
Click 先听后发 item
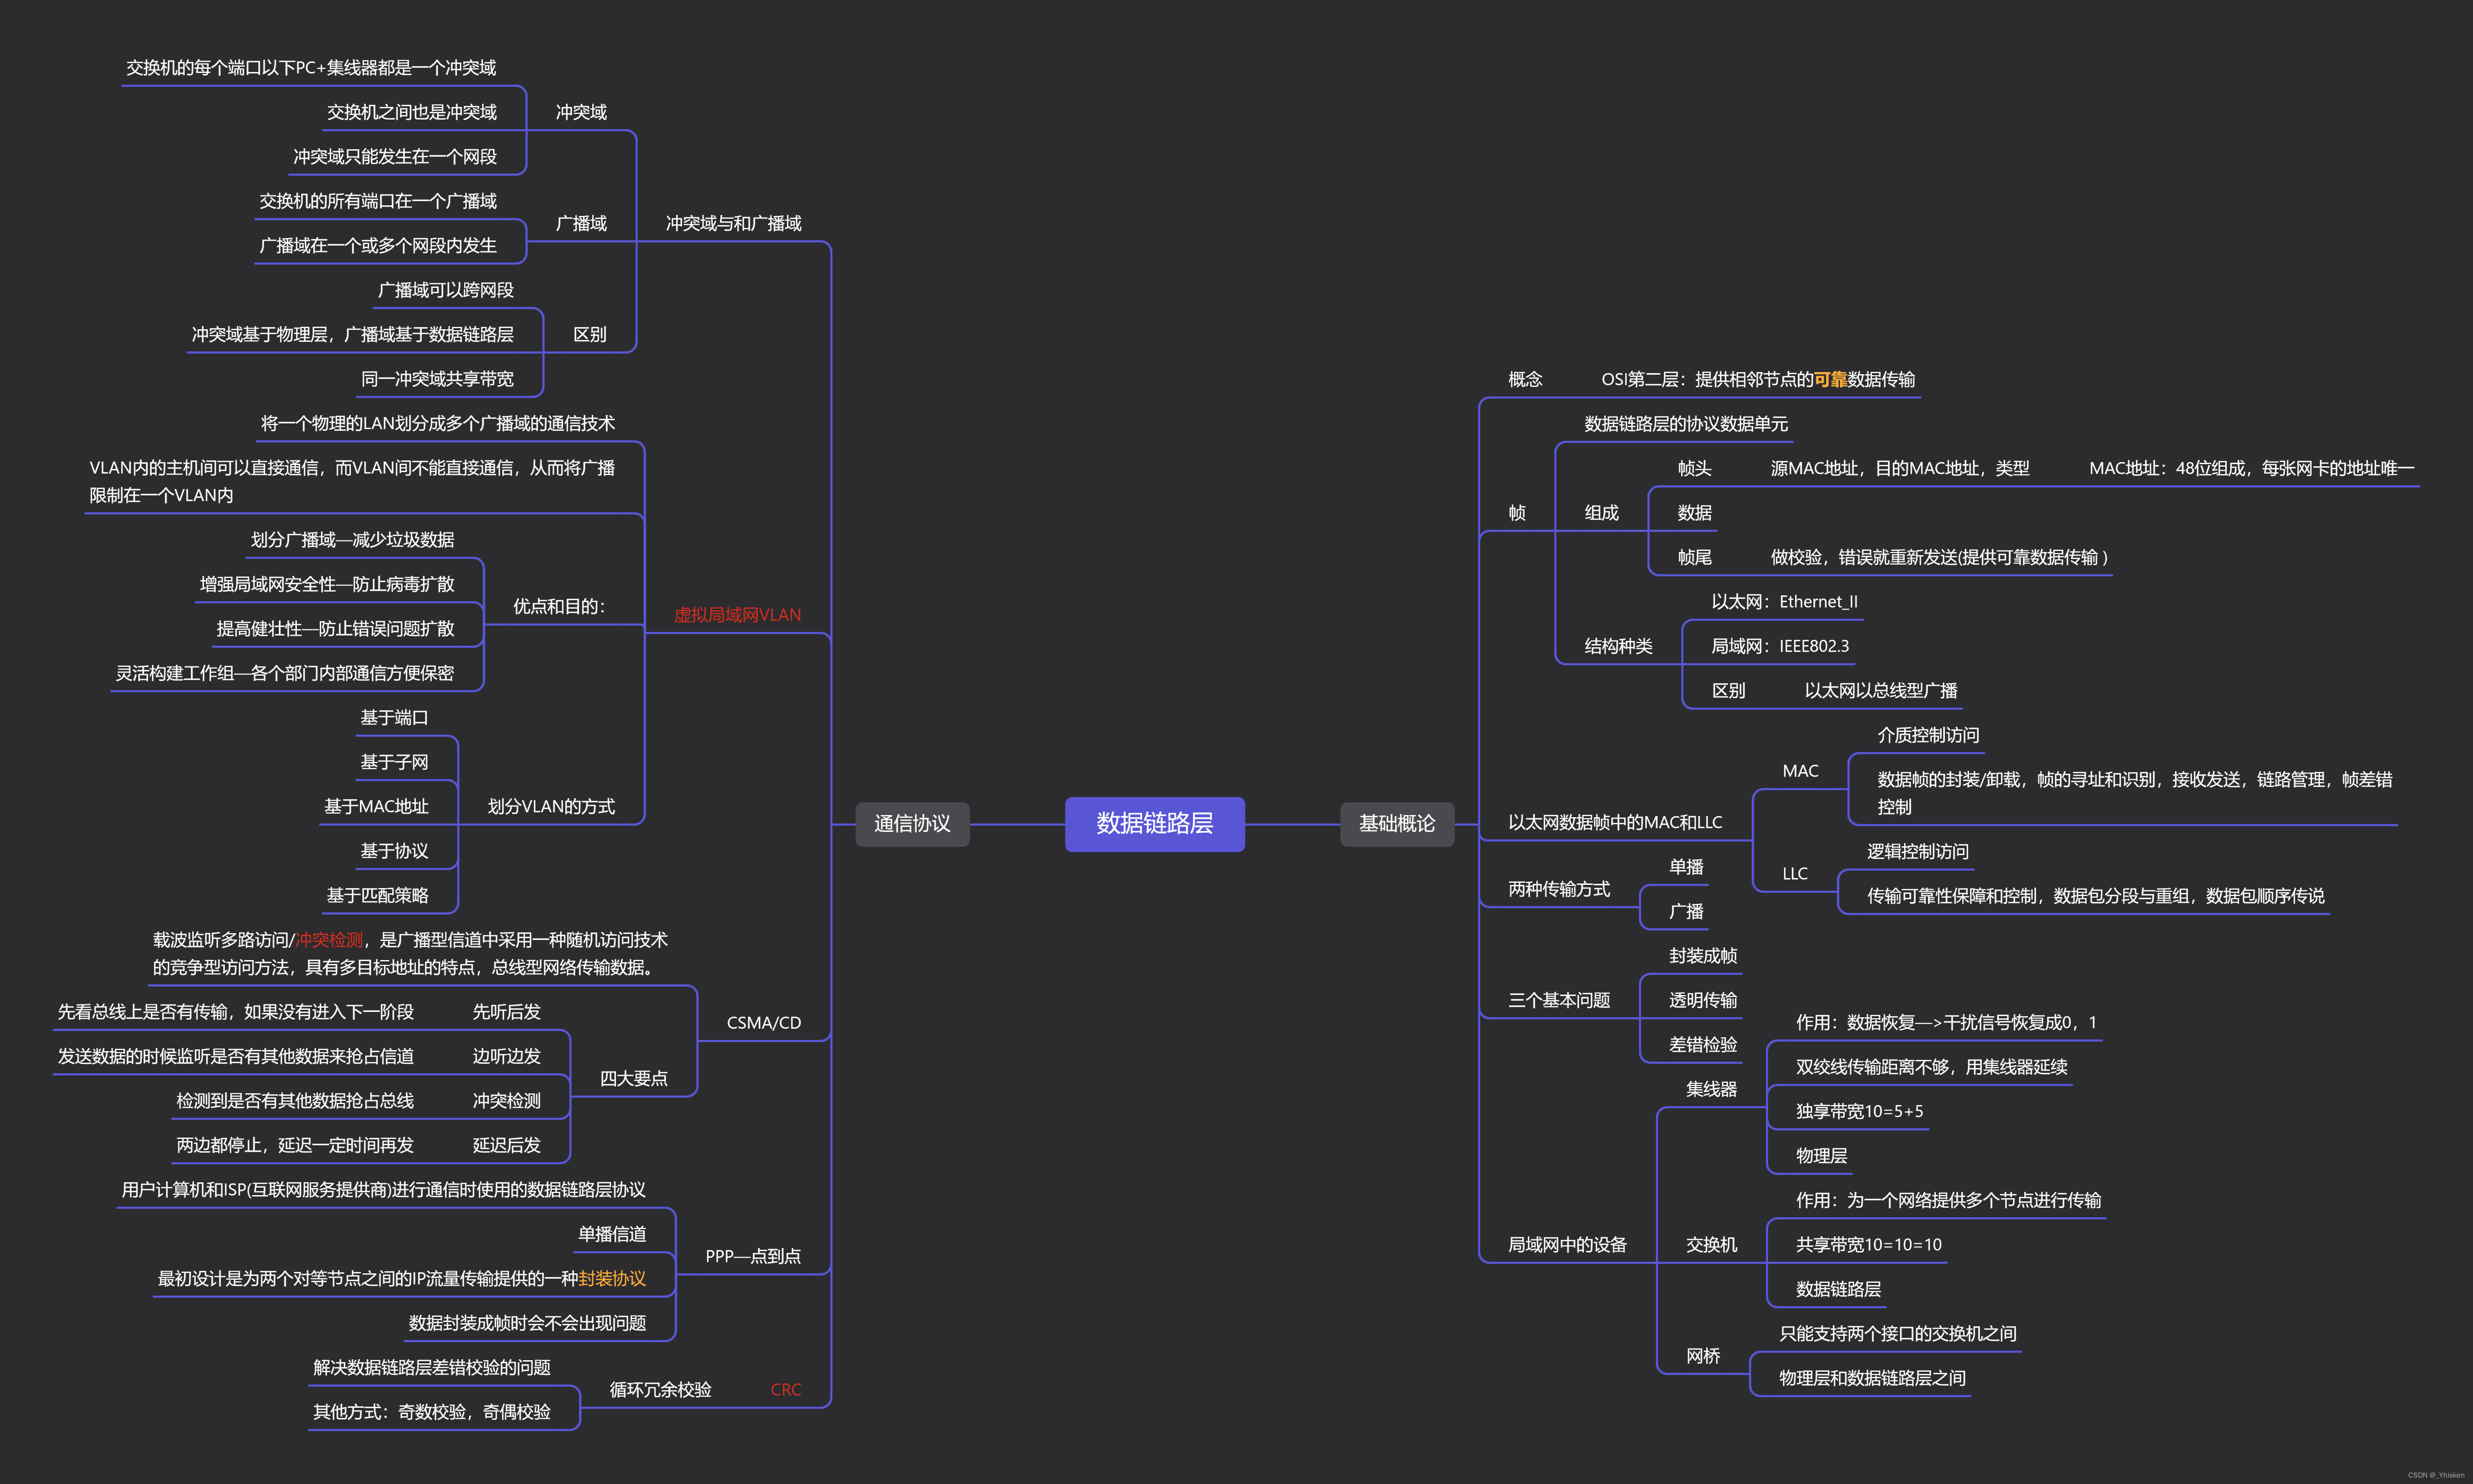(507, 1011)
